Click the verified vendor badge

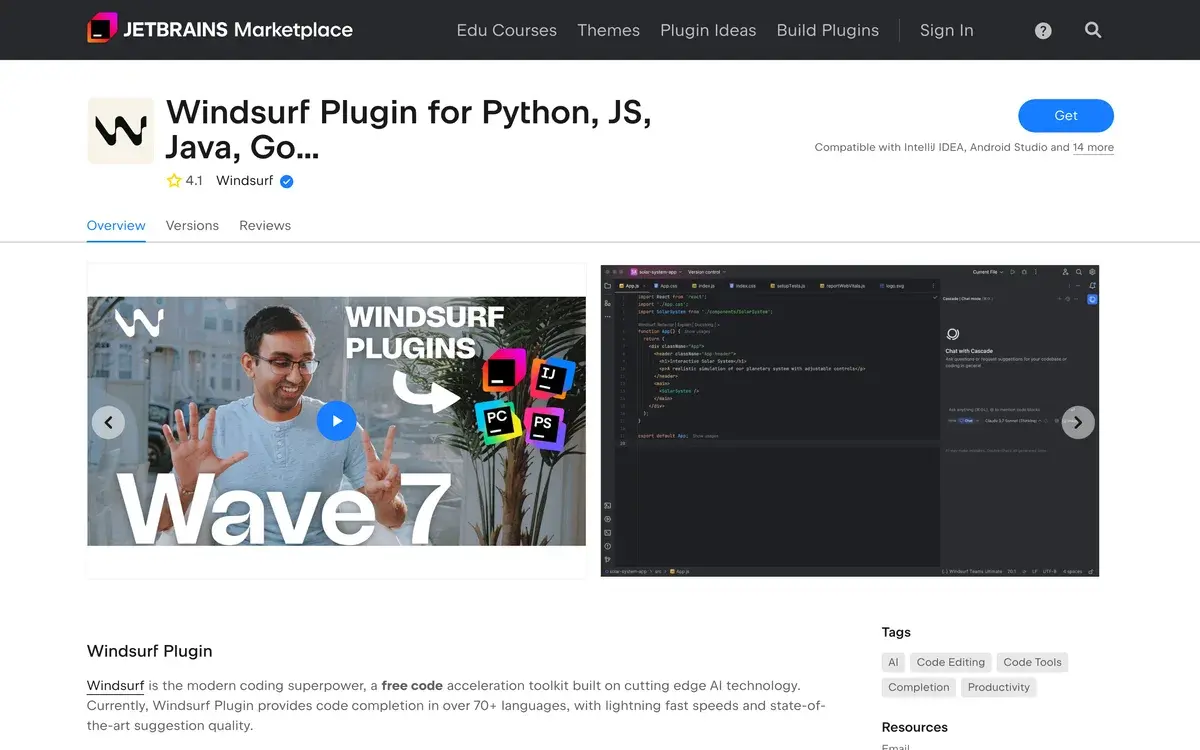pos(287,181)
